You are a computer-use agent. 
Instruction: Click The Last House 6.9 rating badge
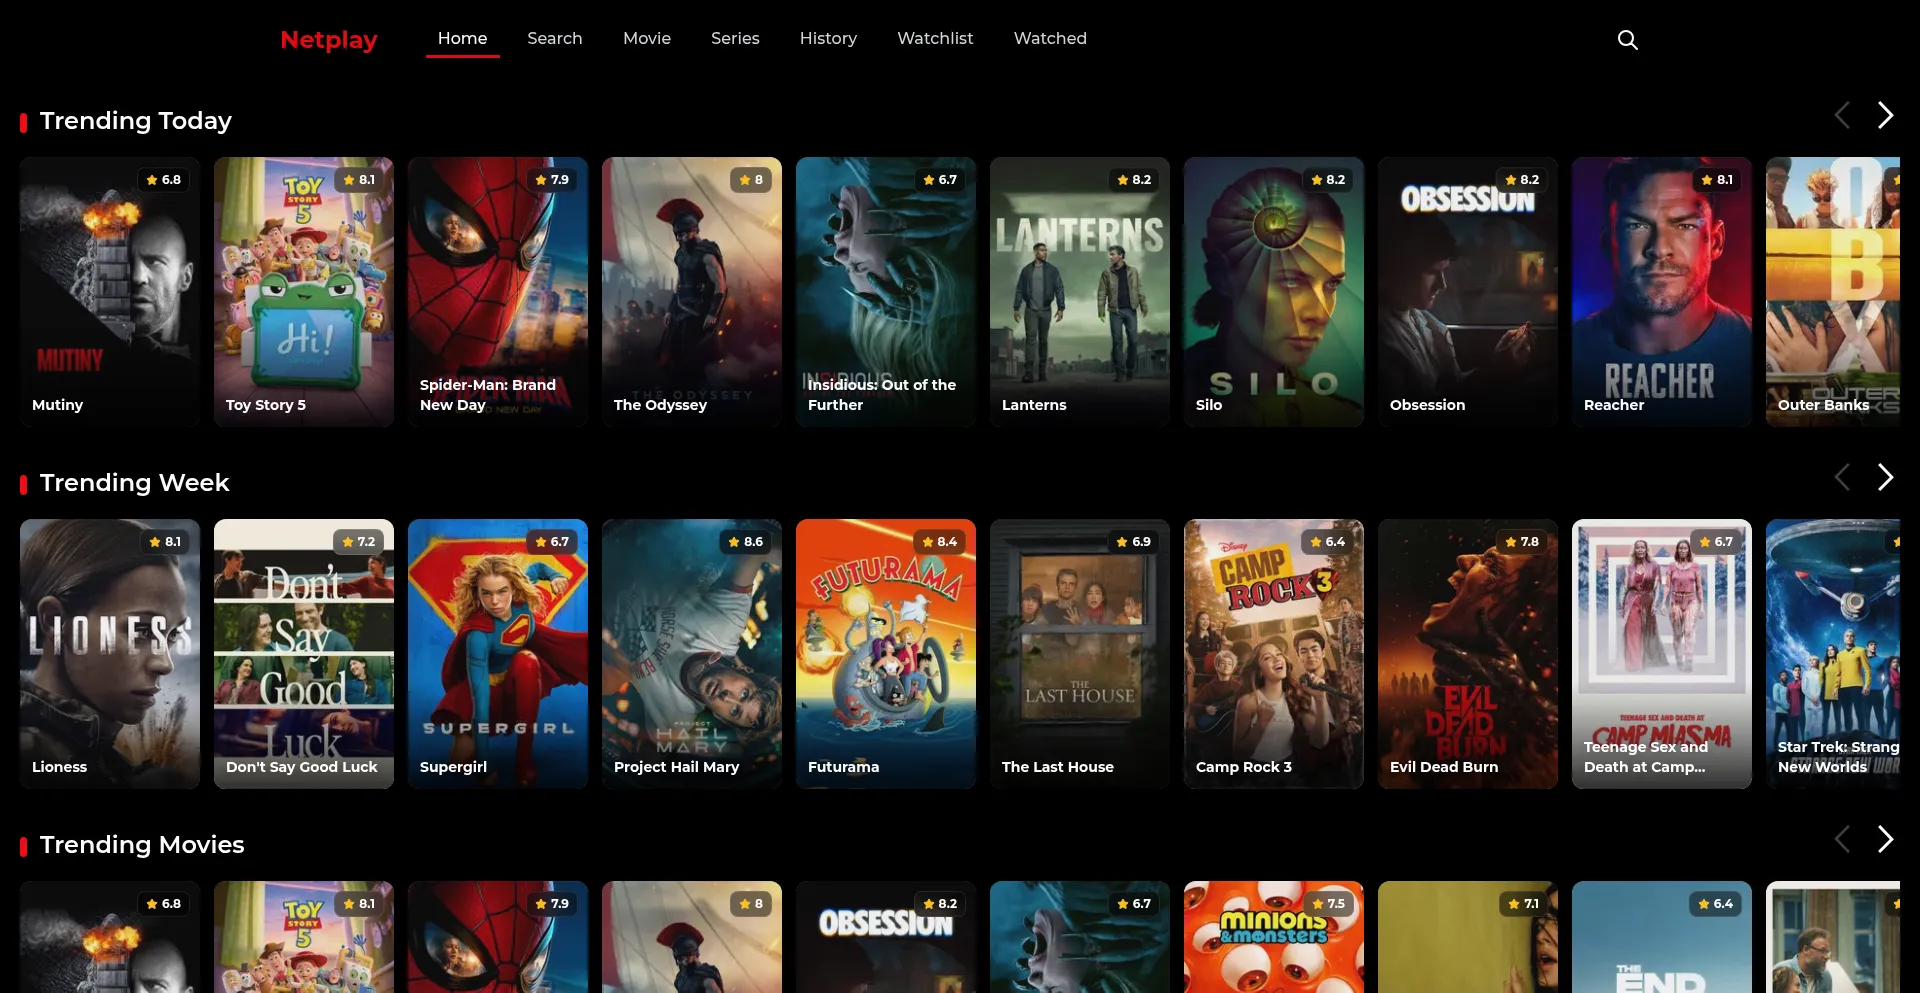(1134, 542)
